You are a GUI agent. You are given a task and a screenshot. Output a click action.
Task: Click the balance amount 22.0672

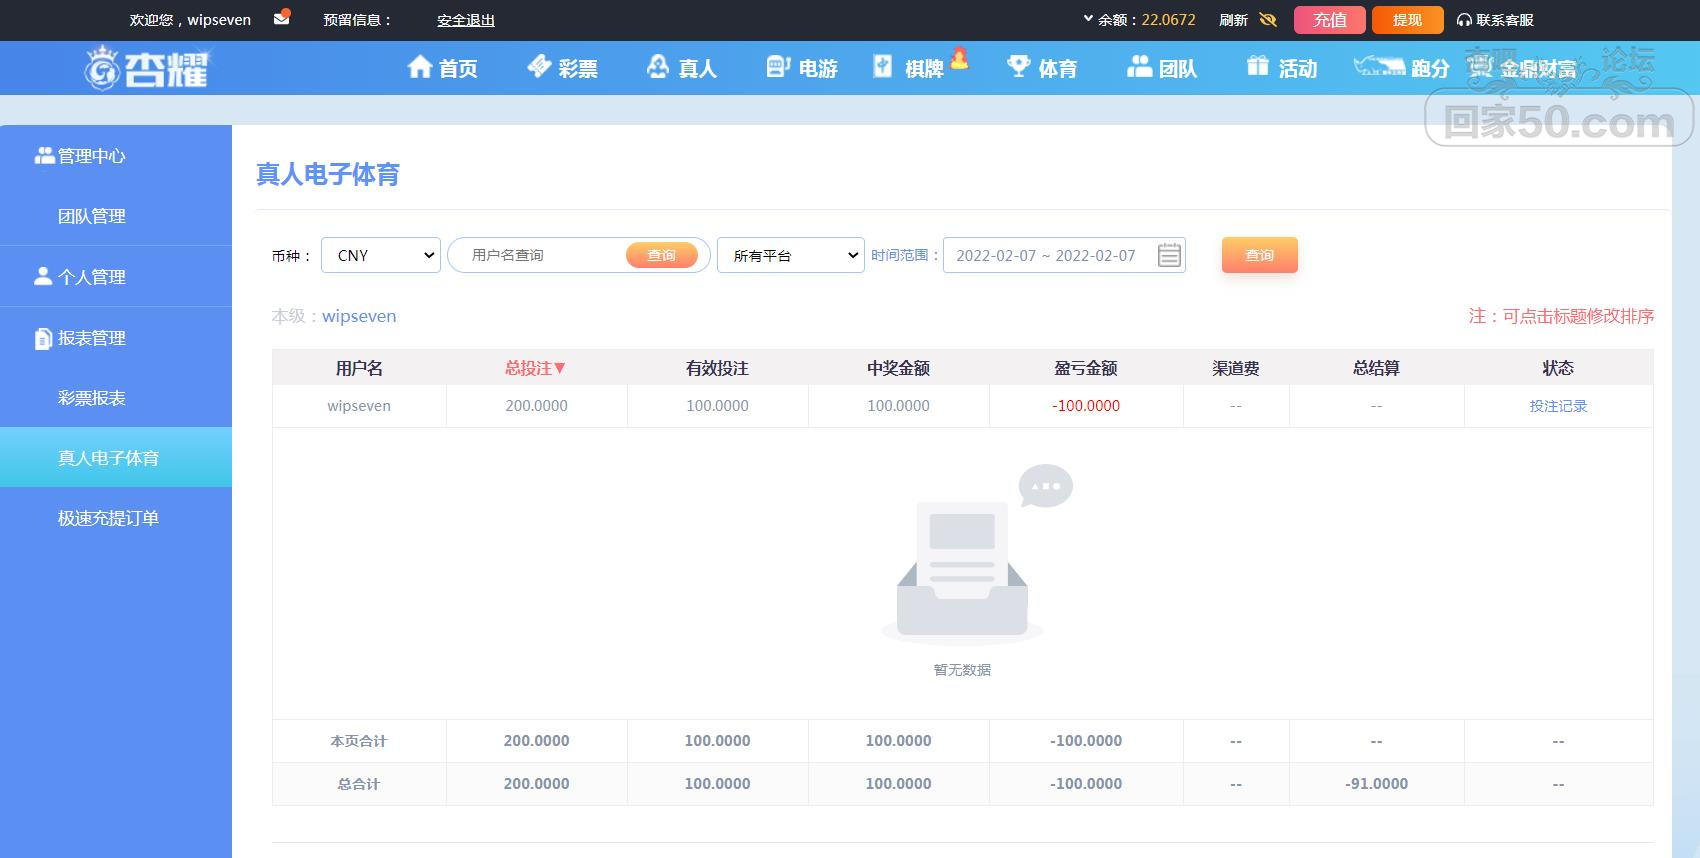tap(1169, 20)
